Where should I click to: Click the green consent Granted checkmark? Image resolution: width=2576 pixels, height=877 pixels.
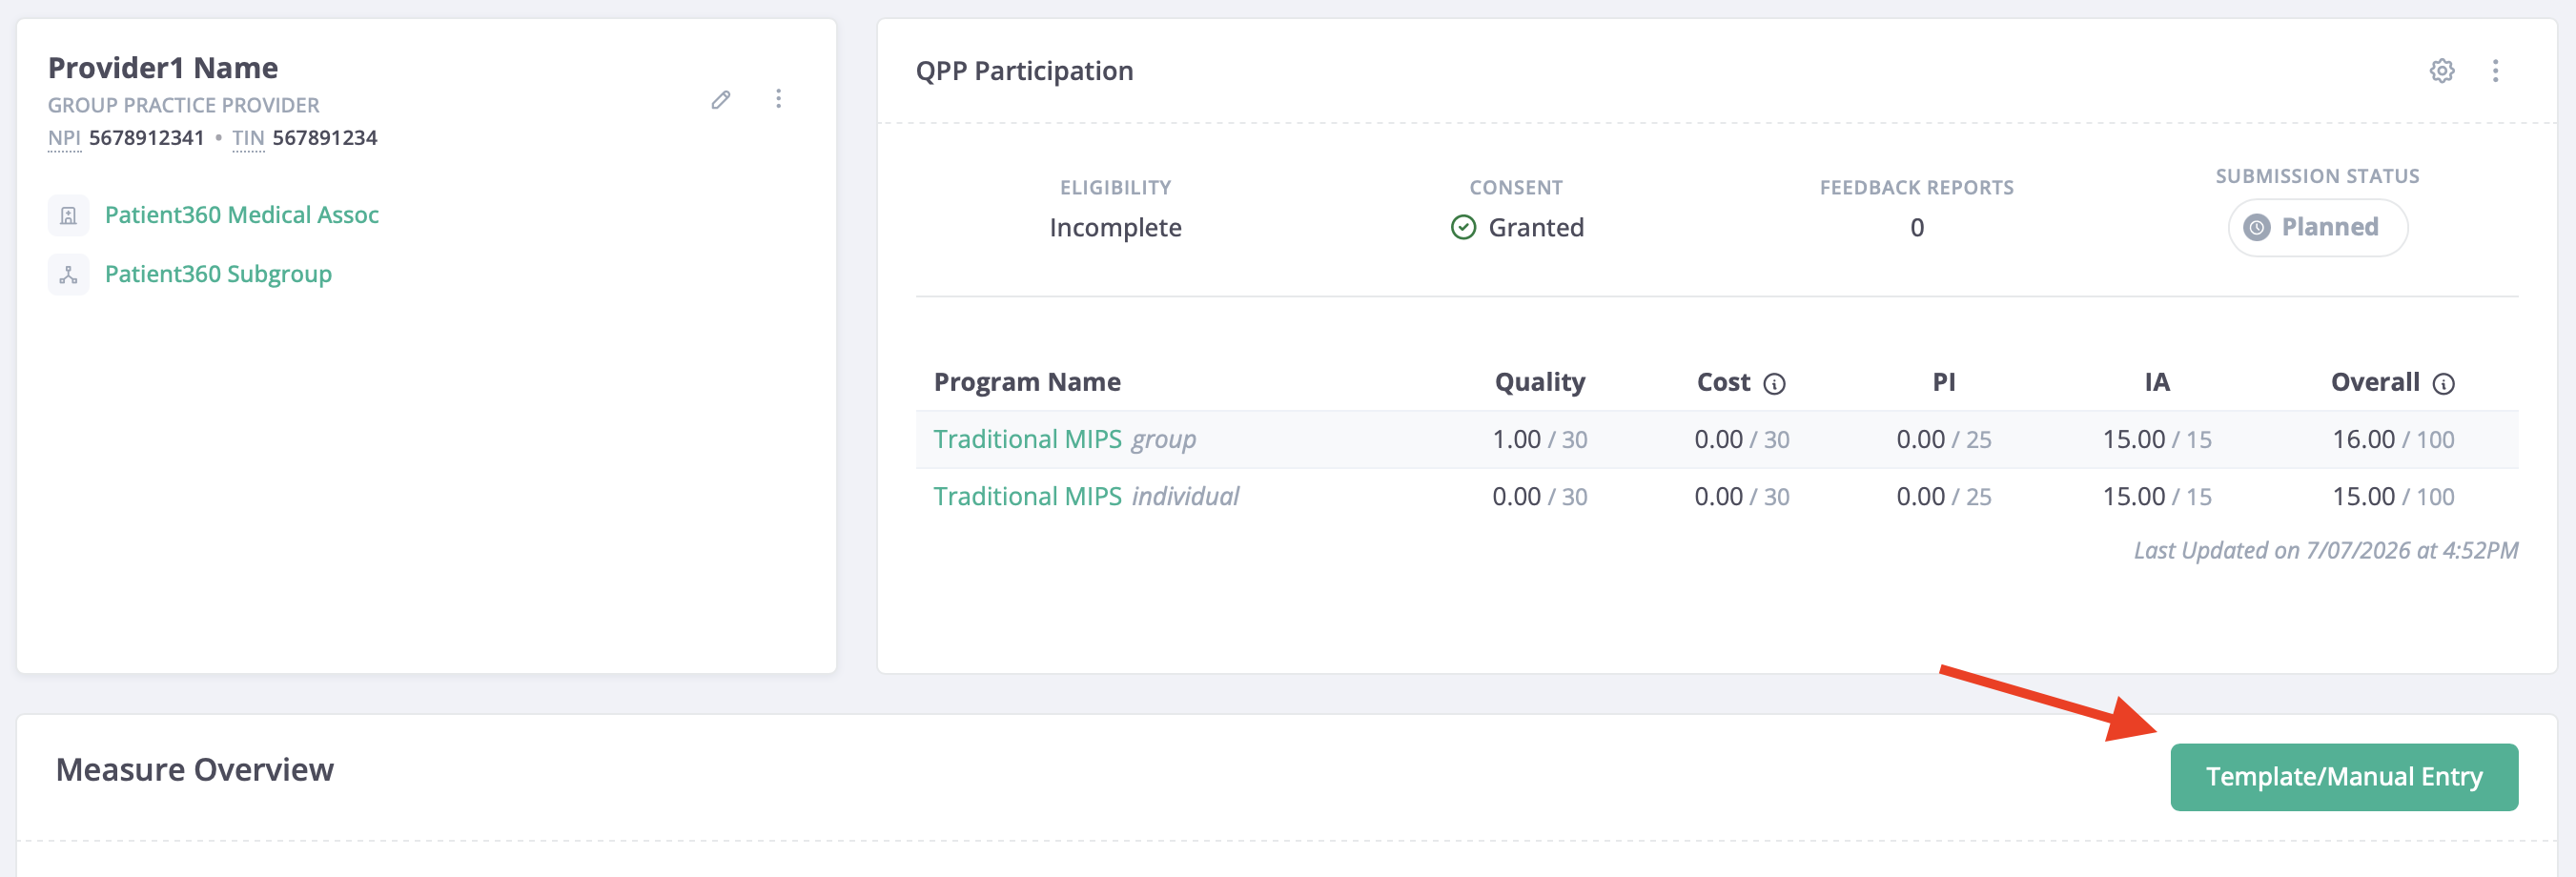pos(1463,228)
